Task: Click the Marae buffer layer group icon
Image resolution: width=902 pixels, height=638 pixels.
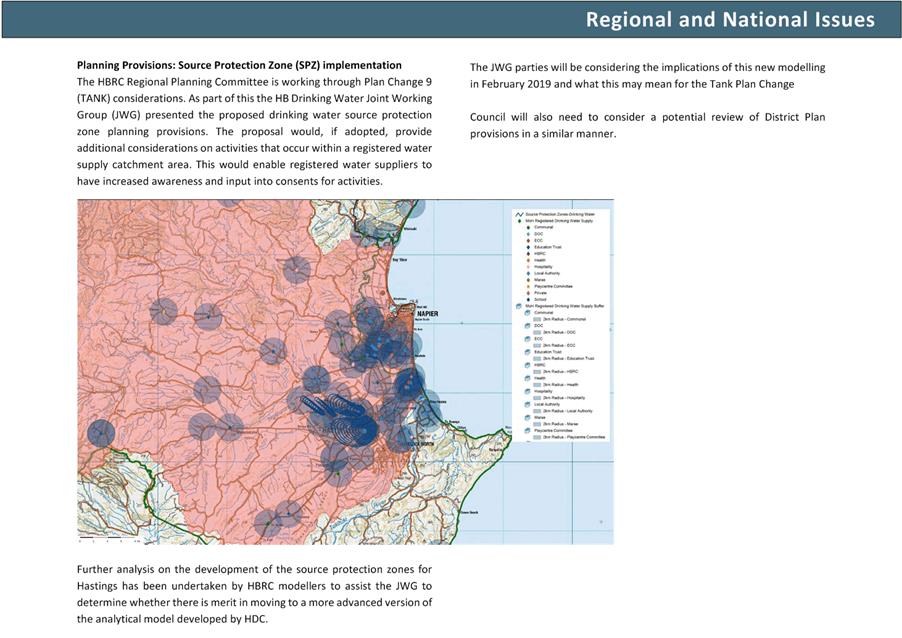Action: (528, 418)
